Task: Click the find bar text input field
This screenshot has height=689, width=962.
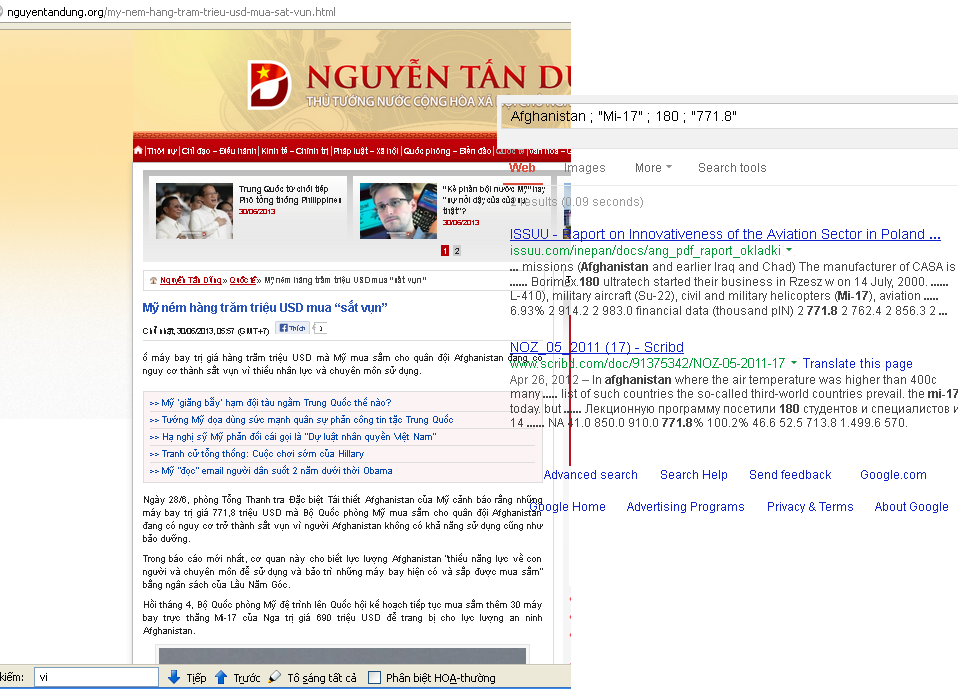Action: pyautogui.click(x=96, y=677)
